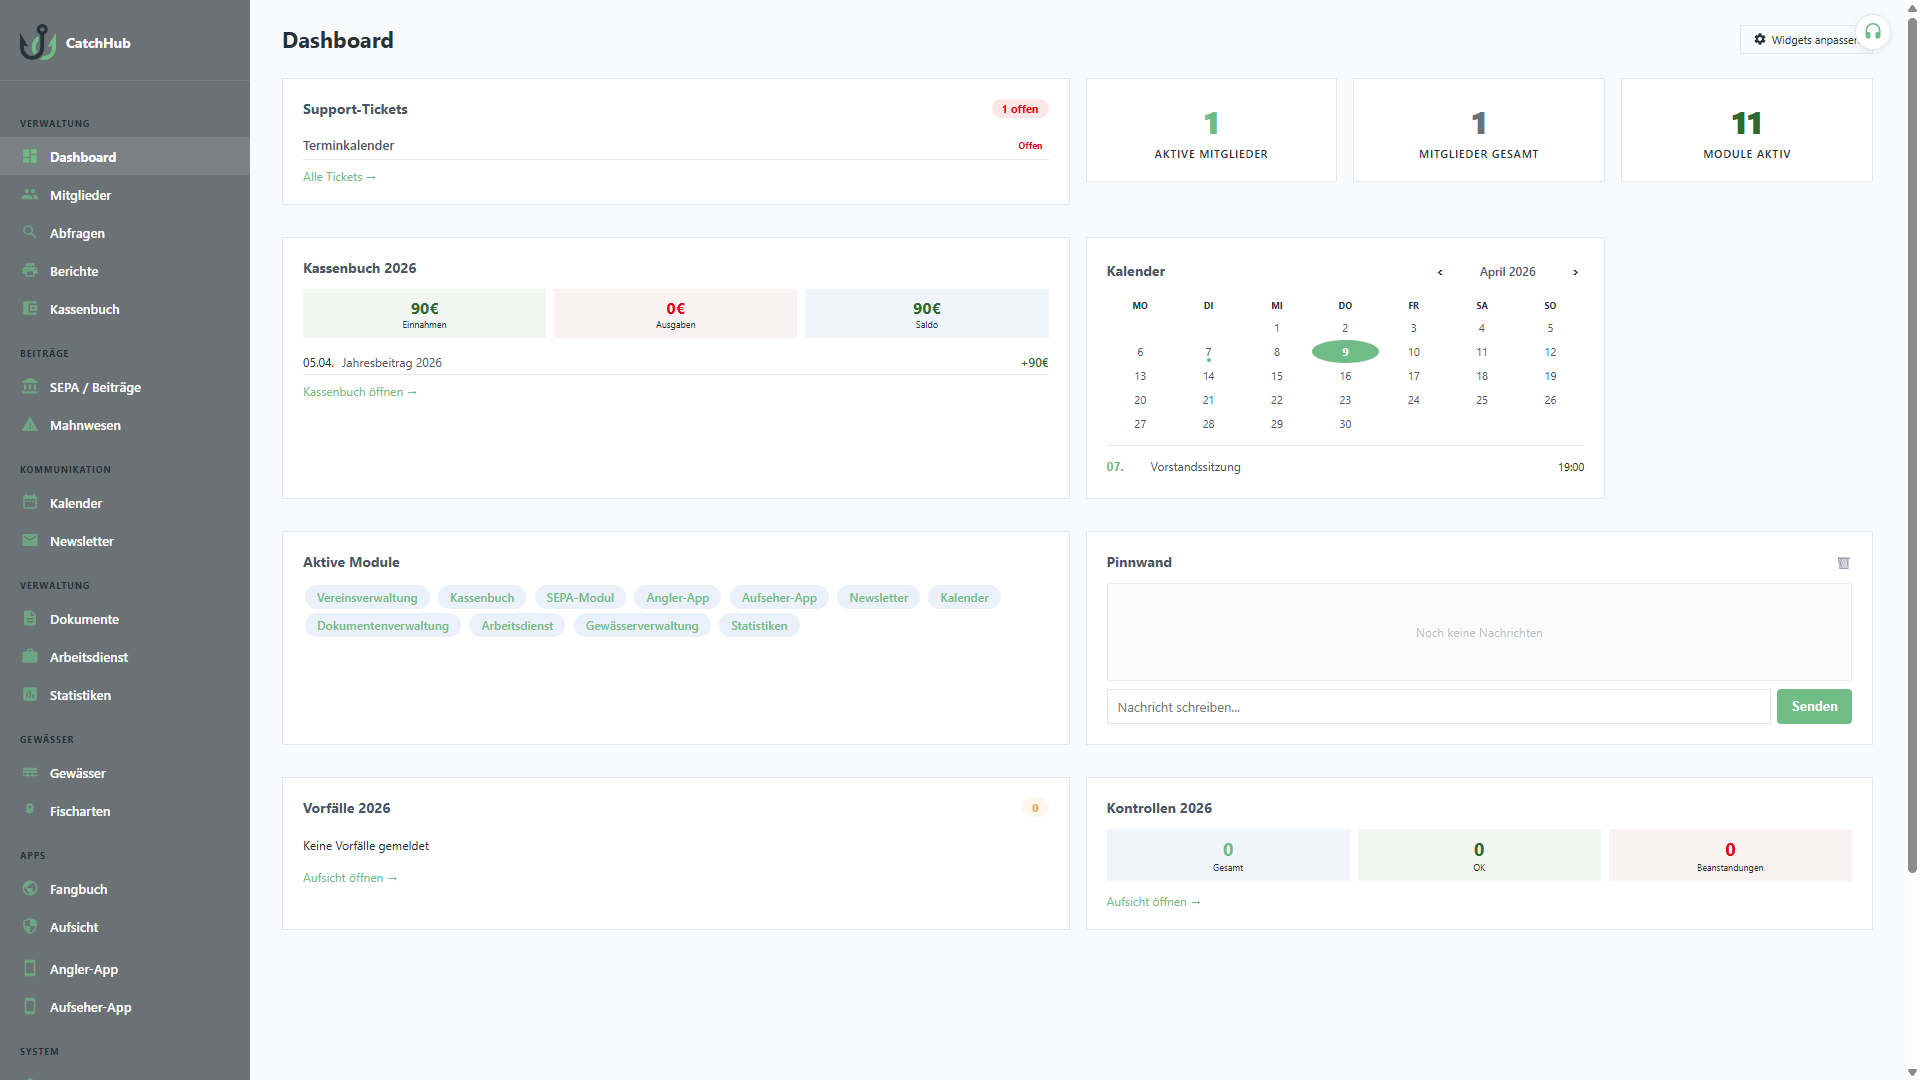Click the Senden button on Pinnwand
The width and height of the screenshot is (1920, 1080).
(1813, 706)
